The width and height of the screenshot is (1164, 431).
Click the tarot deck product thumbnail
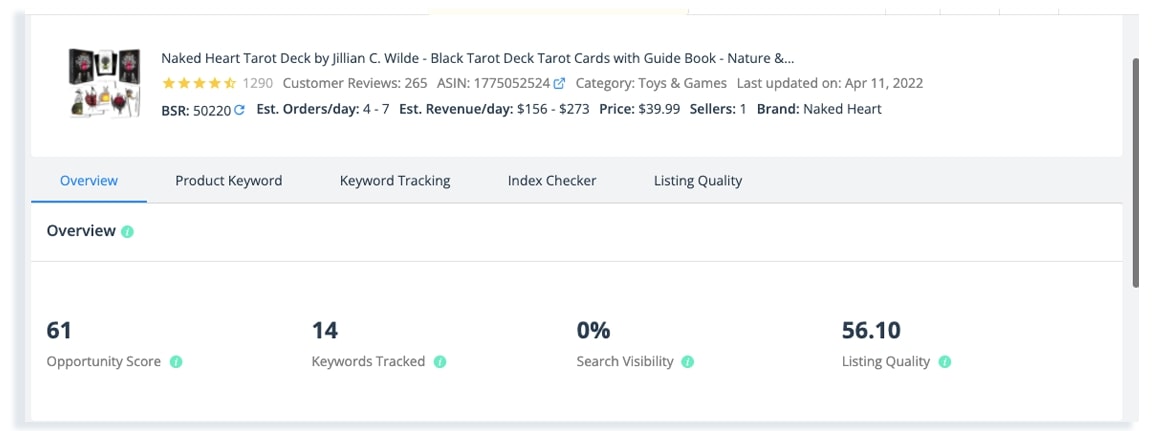pyautogui.click(x=105, y=83)
